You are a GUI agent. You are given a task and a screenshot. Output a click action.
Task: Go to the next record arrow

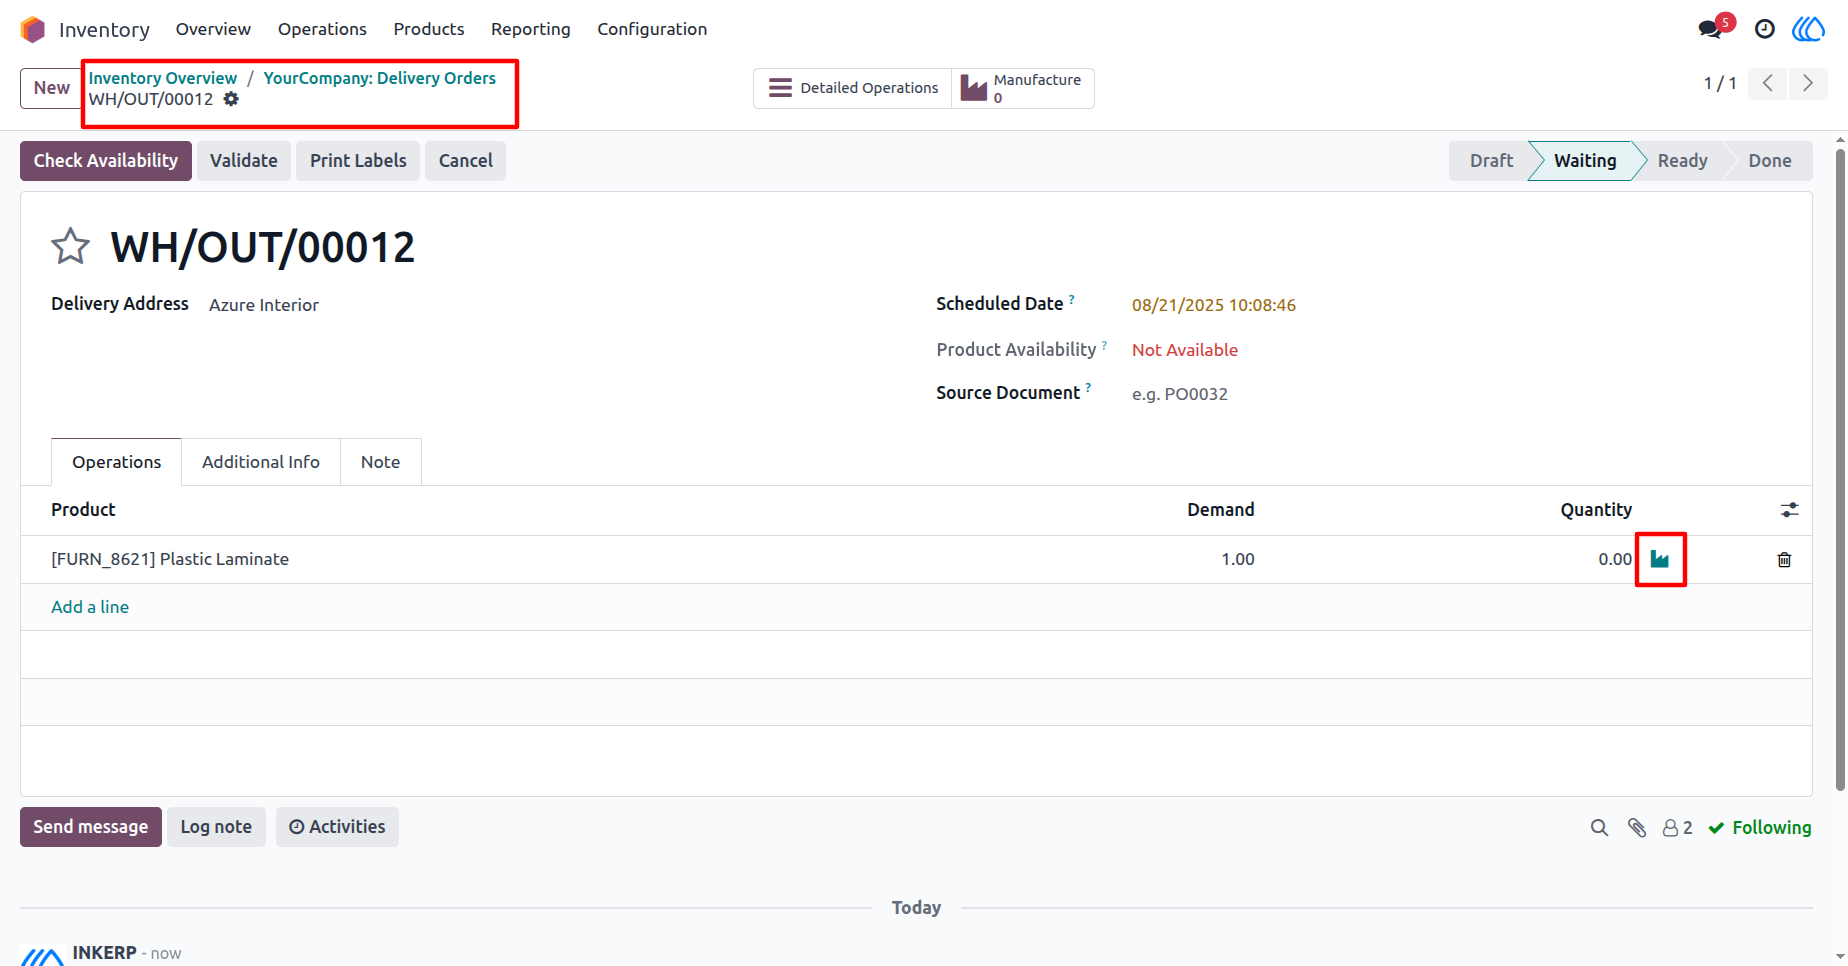click(1808, 83)
